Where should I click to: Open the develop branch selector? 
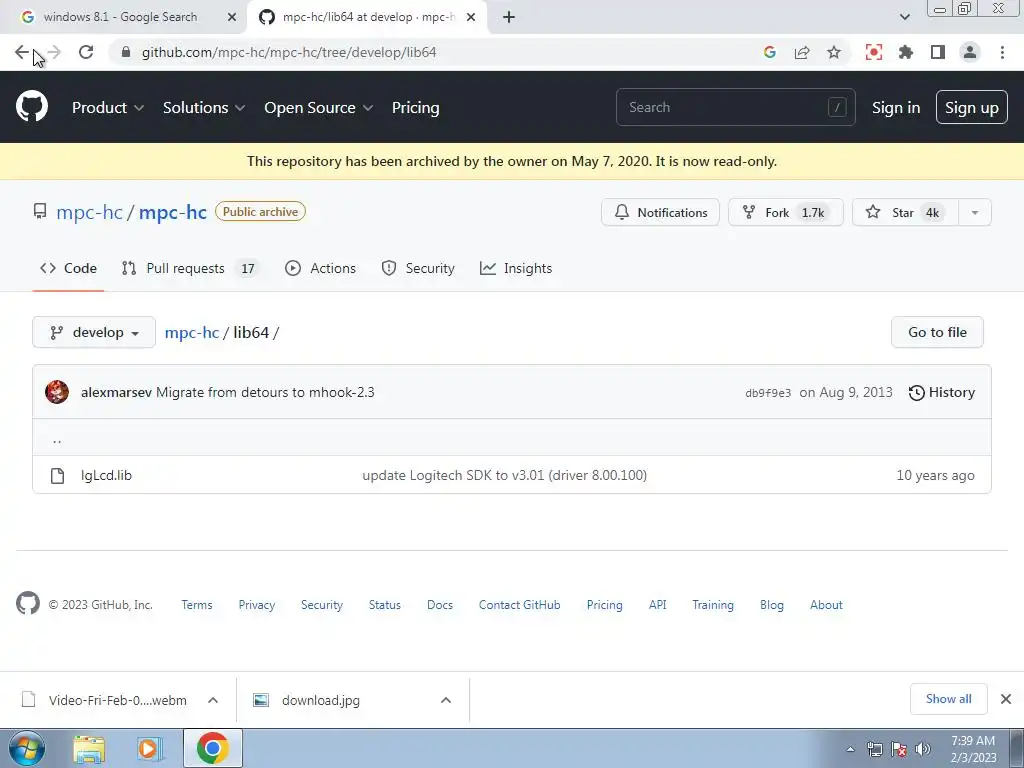pos(94,332)
